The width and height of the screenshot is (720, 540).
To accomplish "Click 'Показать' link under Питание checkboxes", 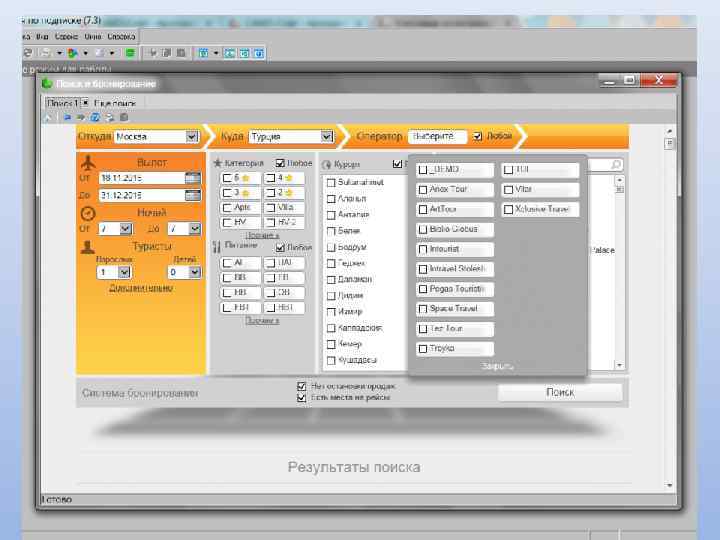I will click(262, 320).
